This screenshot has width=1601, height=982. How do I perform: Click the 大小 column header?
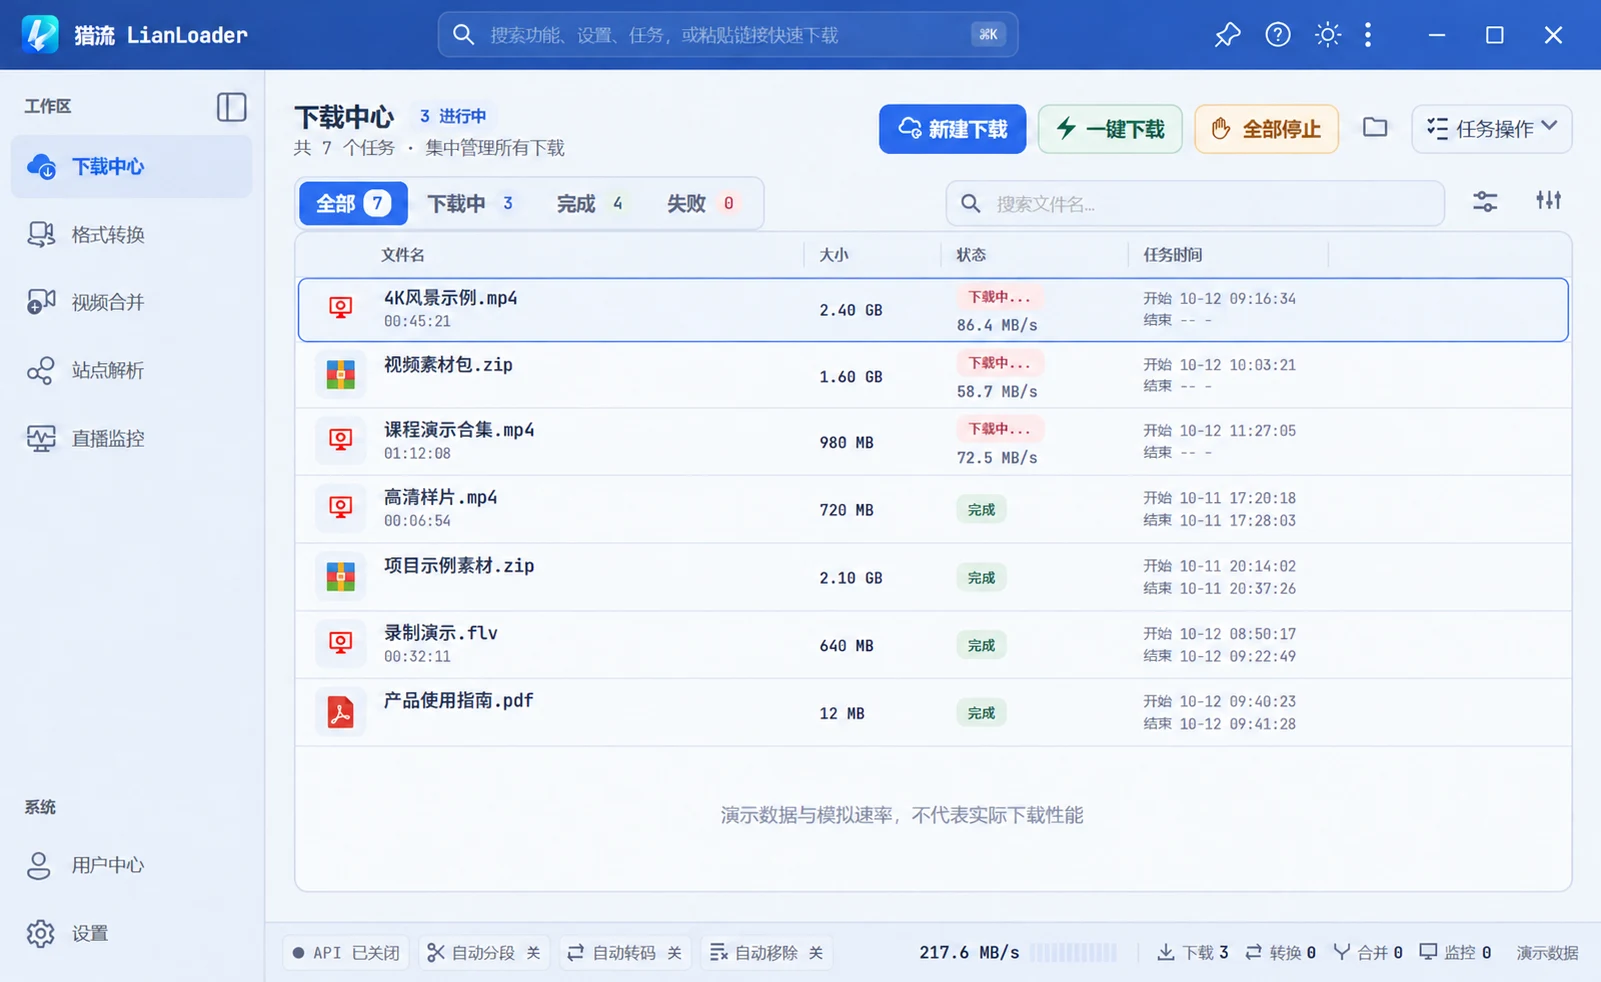pos(833,255)
